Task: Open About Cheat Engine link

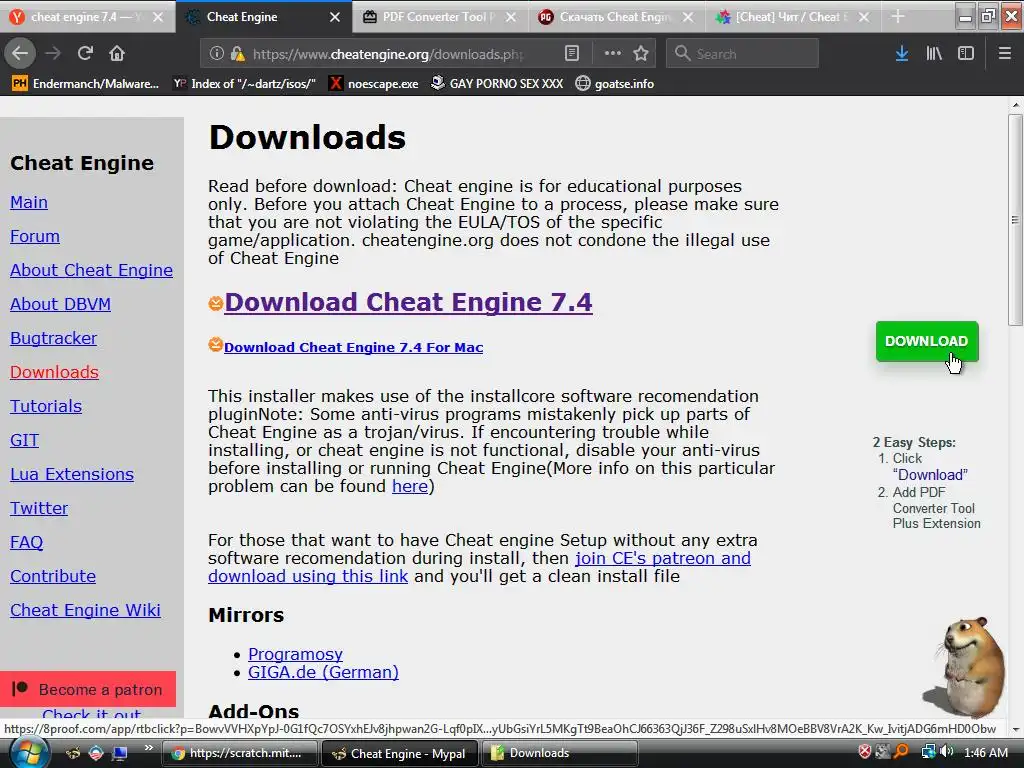Action: pos(91,270)
